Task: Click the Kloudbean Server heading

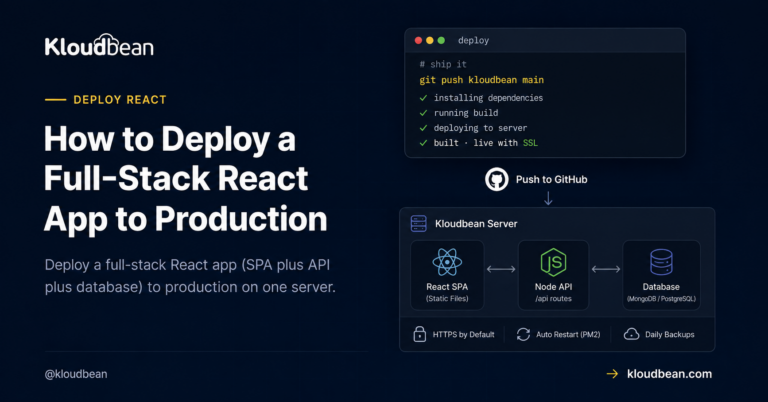Action: click(x=476, y=224)
